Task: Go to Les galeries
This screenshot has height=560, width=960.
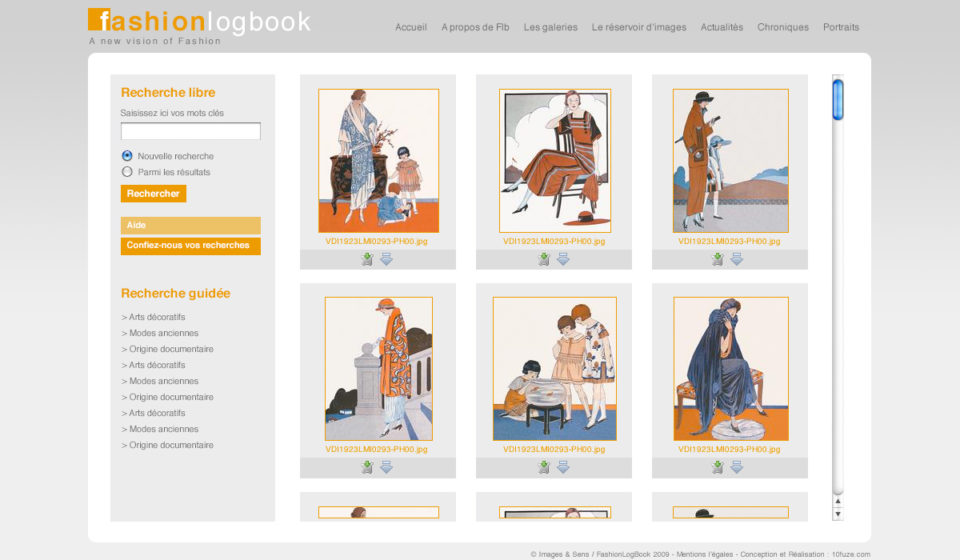Action: [550, 27]
